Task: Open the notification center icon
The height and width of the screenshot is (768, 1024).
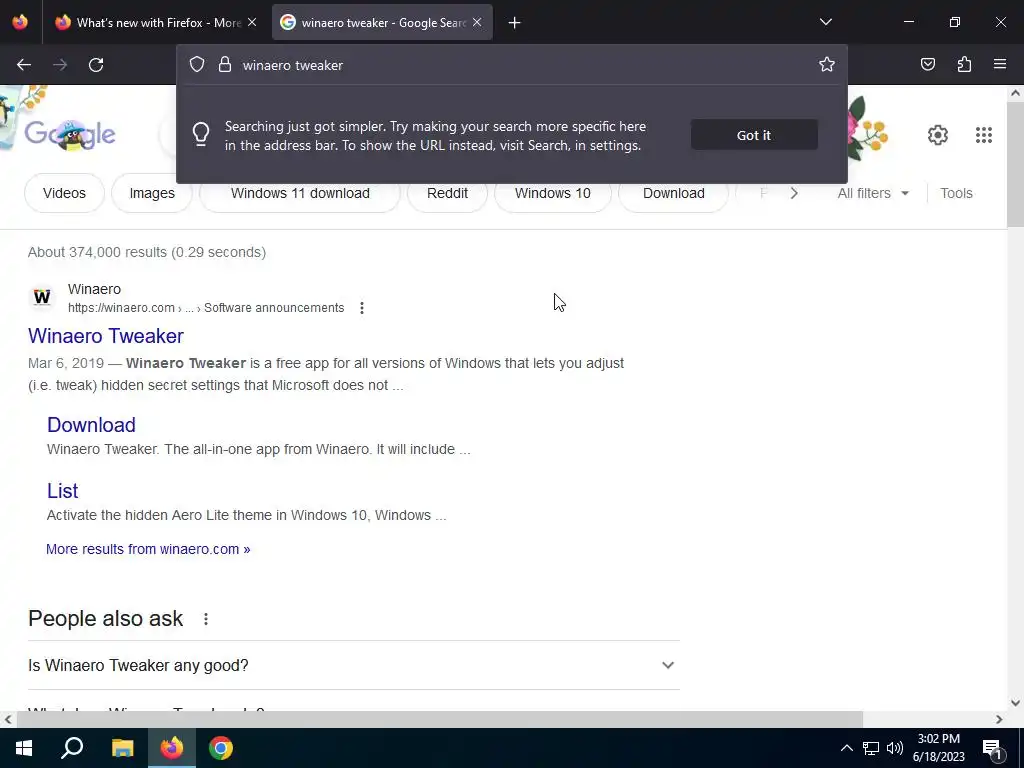Action: tap(991, 748)
